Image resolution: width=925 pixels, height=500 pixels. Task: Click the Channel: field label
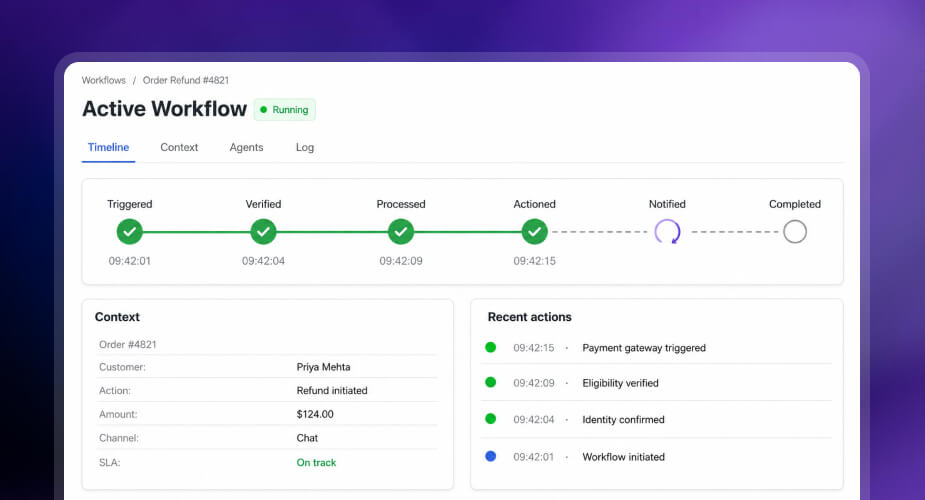[x=119, y=438]
